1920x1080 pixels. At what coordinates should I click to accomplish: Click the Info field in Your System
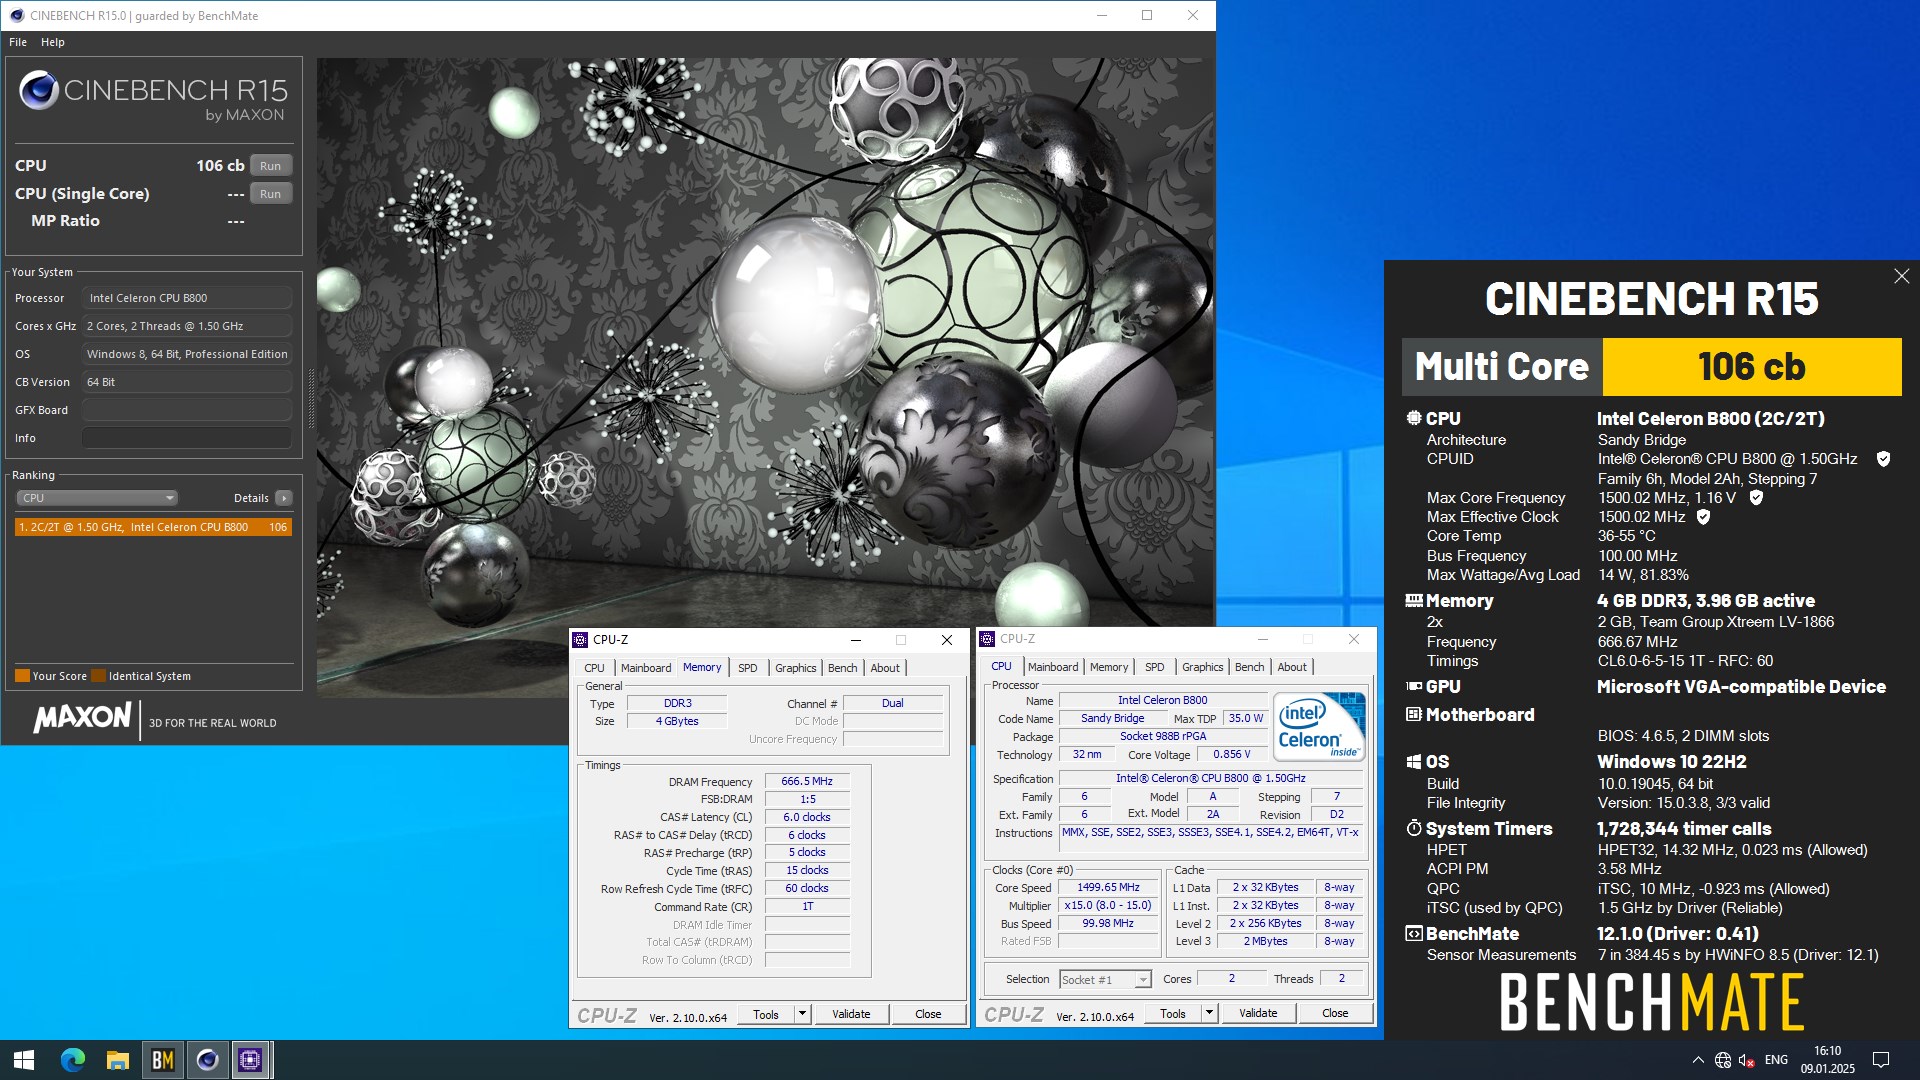[x=187, y=438]
